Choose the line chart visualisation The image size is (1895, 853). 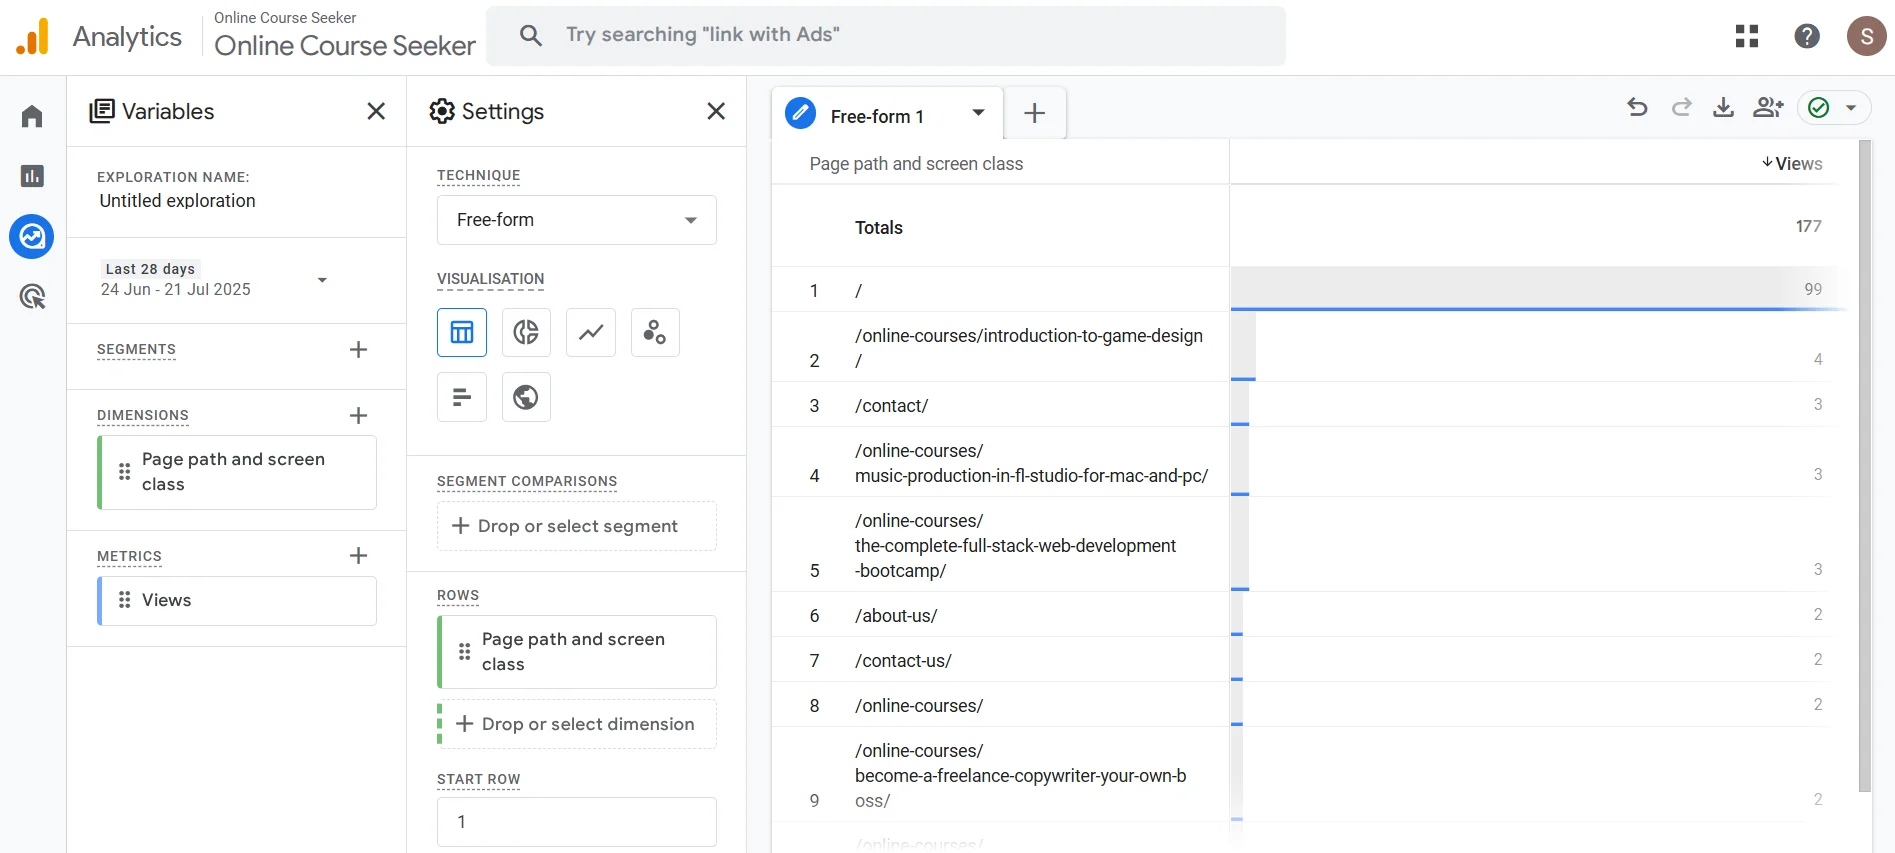click(x=591, y=332)
